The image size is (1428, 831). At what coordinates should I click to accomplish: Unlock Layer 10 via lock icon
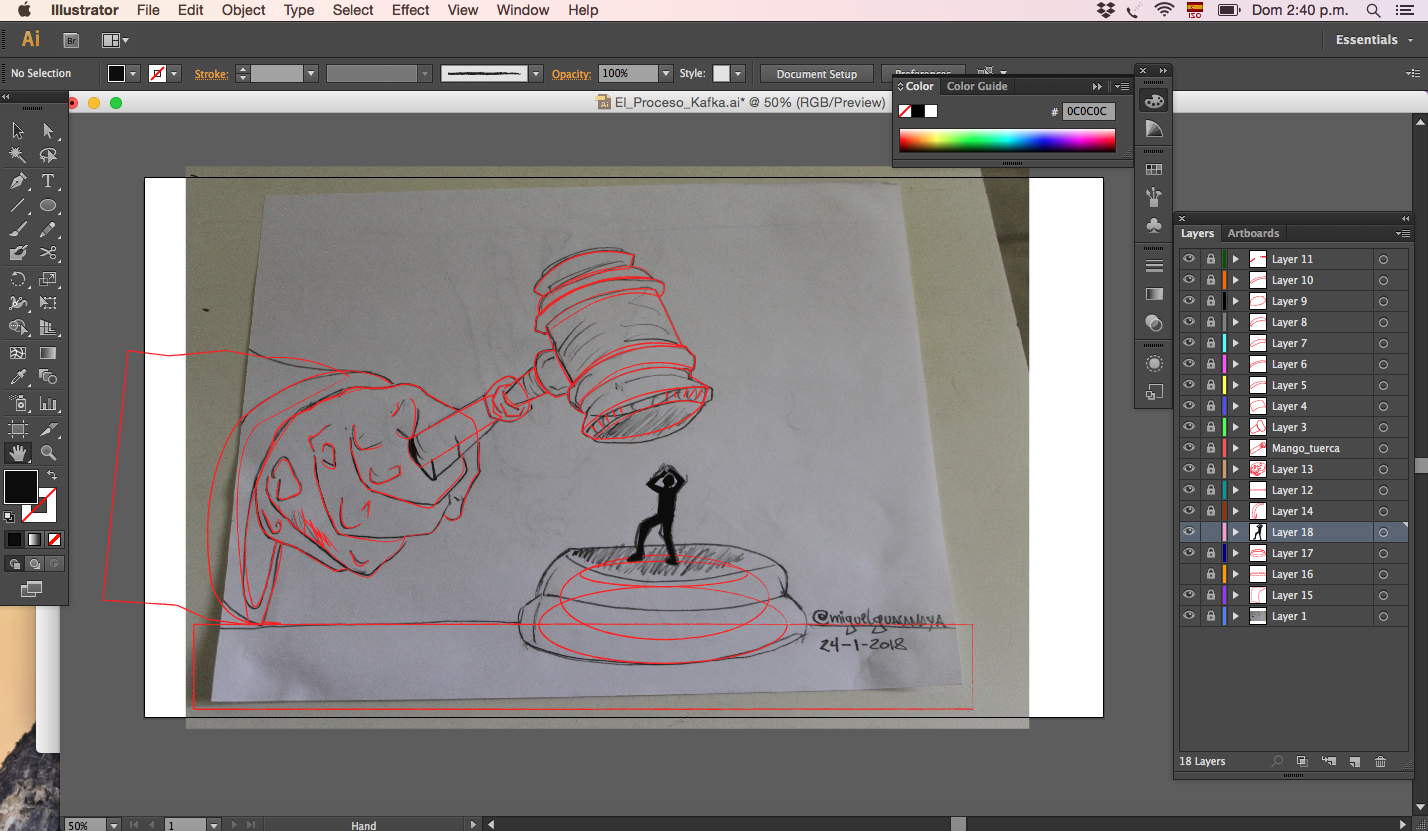[1211, 280]
